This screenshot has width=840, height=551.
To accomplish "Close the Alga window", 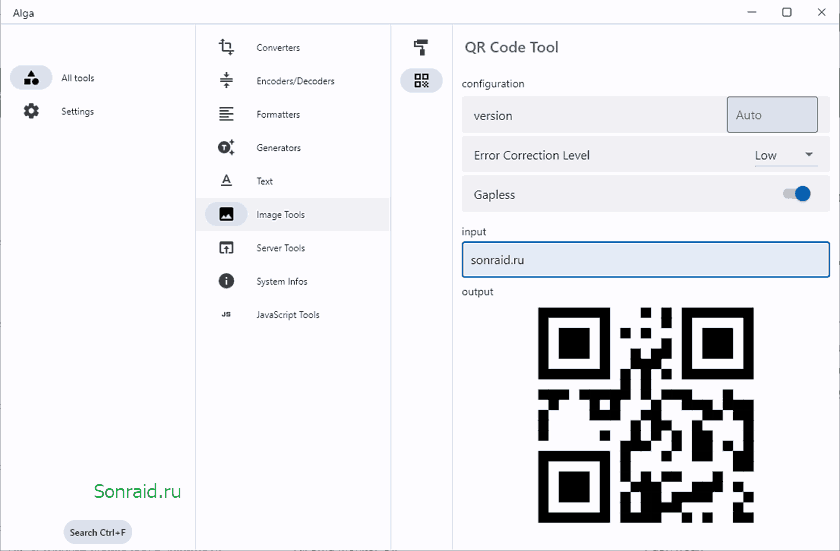I will coord(821,12).
